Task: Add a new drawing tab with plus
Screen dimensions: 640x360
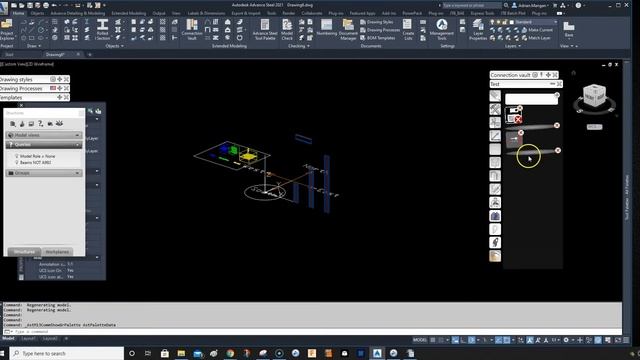Action: pos(89,54)
